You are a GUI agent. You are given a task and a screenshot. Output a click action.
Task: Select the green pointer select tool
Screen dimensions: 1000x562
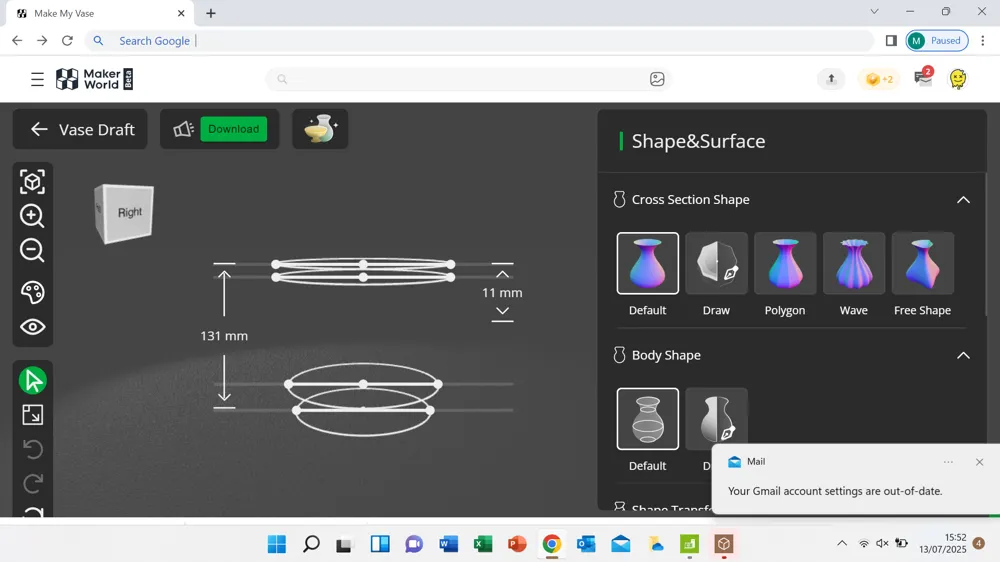pyautogui.click(x=33, y=381)
